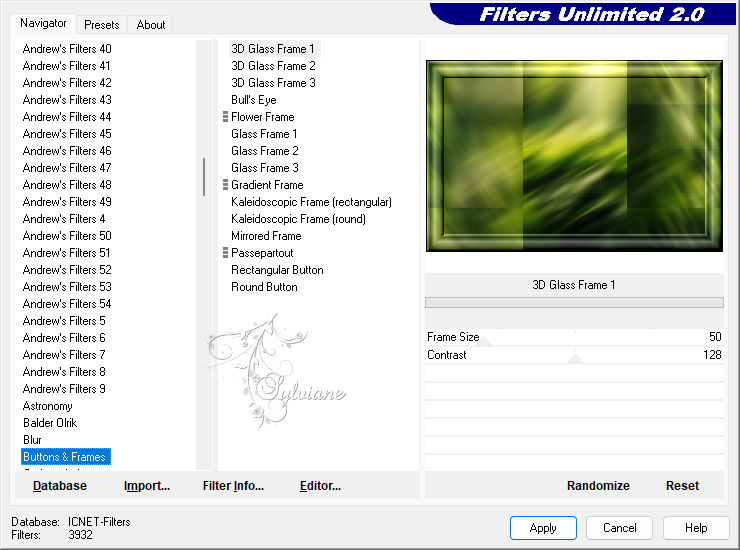The height and width of the screenshot is (550, 740).
Task: Choose Kaleidoscopic Frame (round) filter
Action: tap(298, 219)
